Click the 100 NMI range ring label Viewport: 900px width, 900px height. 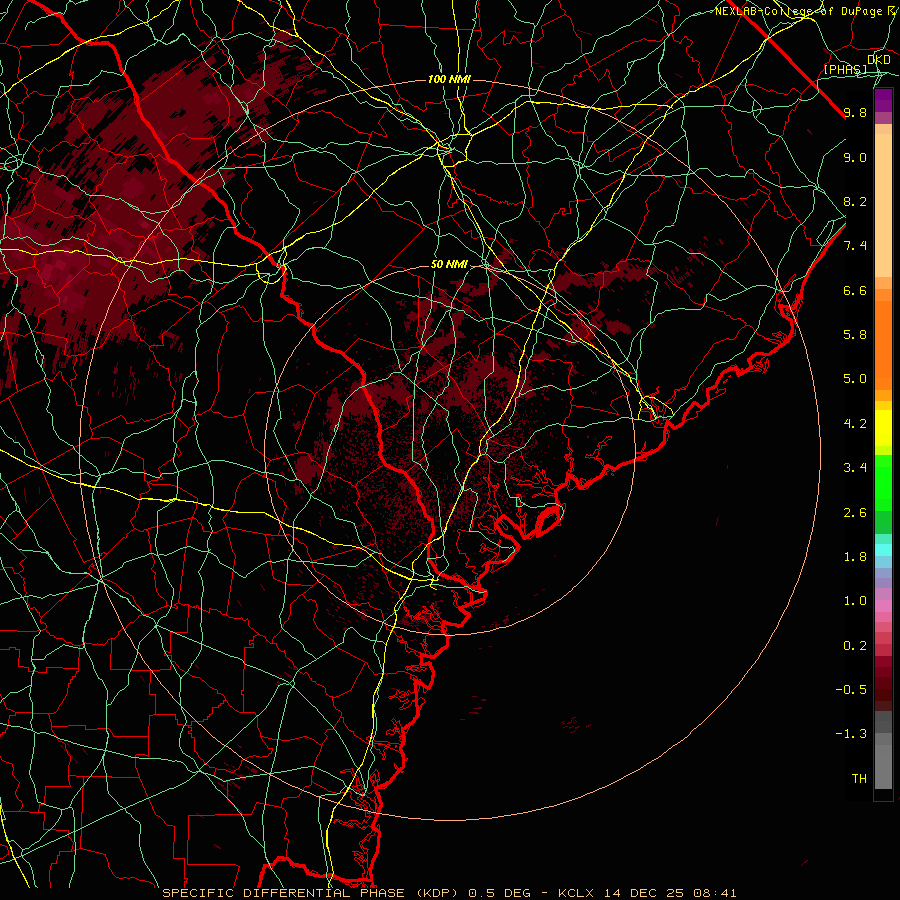point(449,79)
